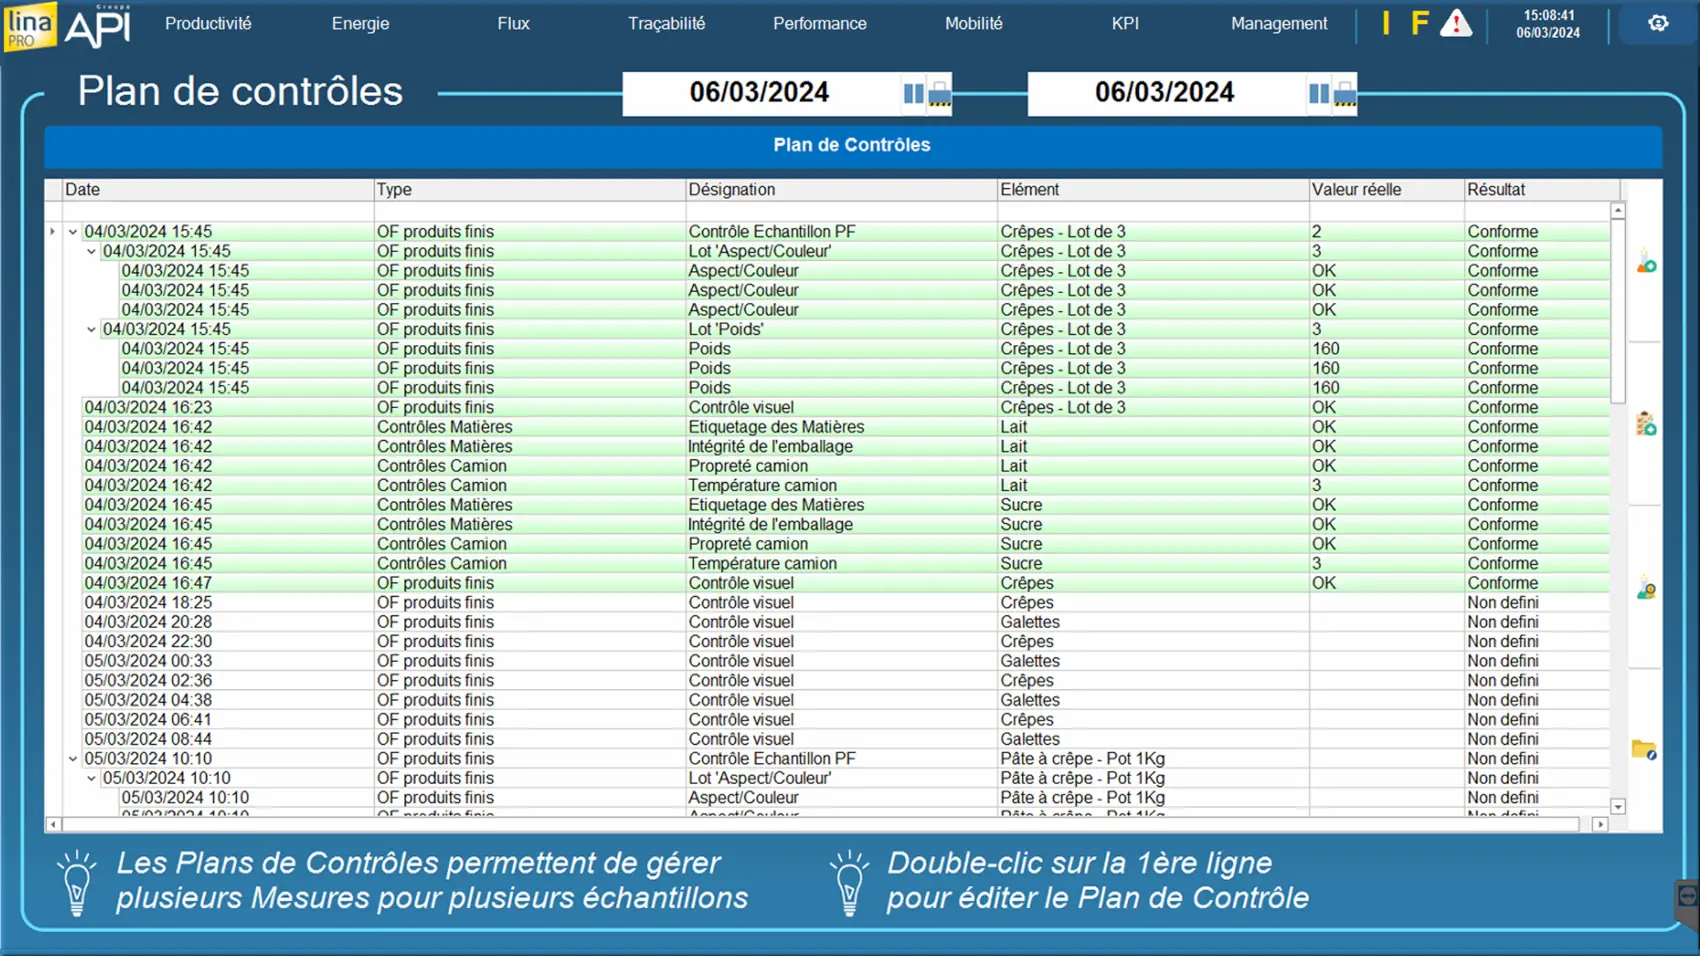Click the start date field 06/03/2024

759,93
